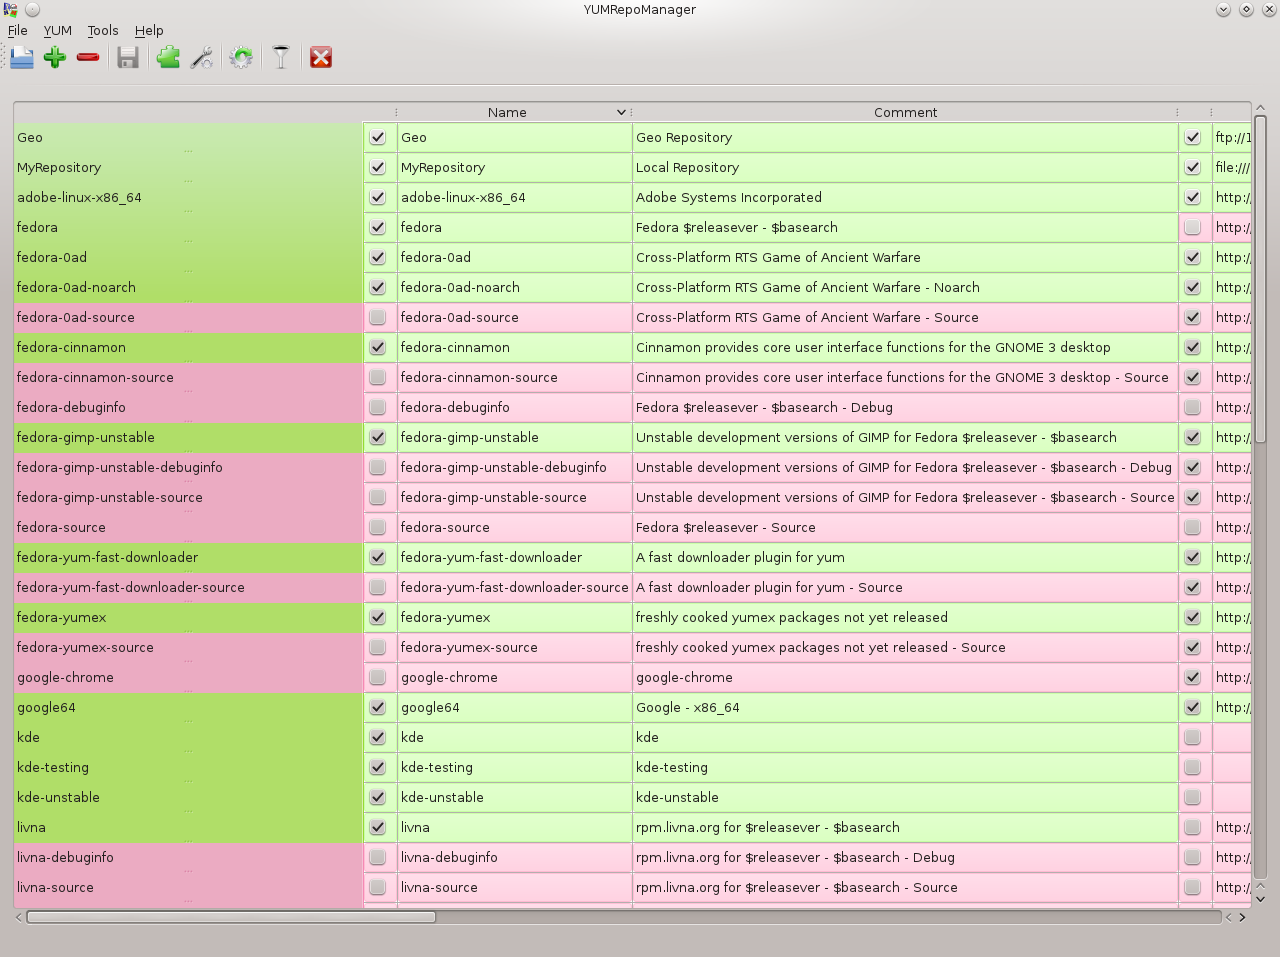Screen dimensions: 1280x957
Task: Toggle the checkbox right of the rpm.livna.org for $releasever - $basearch comment
Action: [x=1192, y=827]
